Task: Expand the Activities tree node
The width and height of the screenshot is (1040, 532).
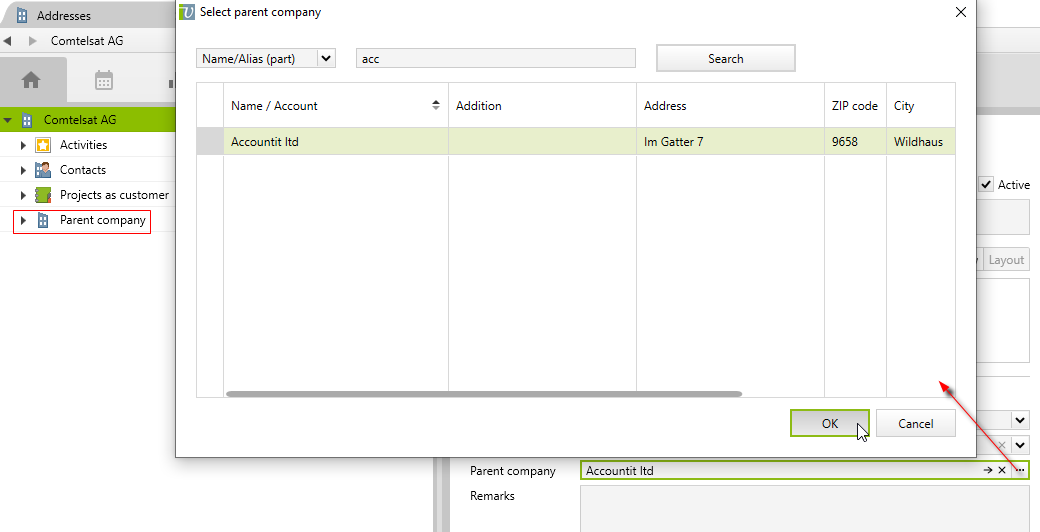Action: click(x=23, y=145)
